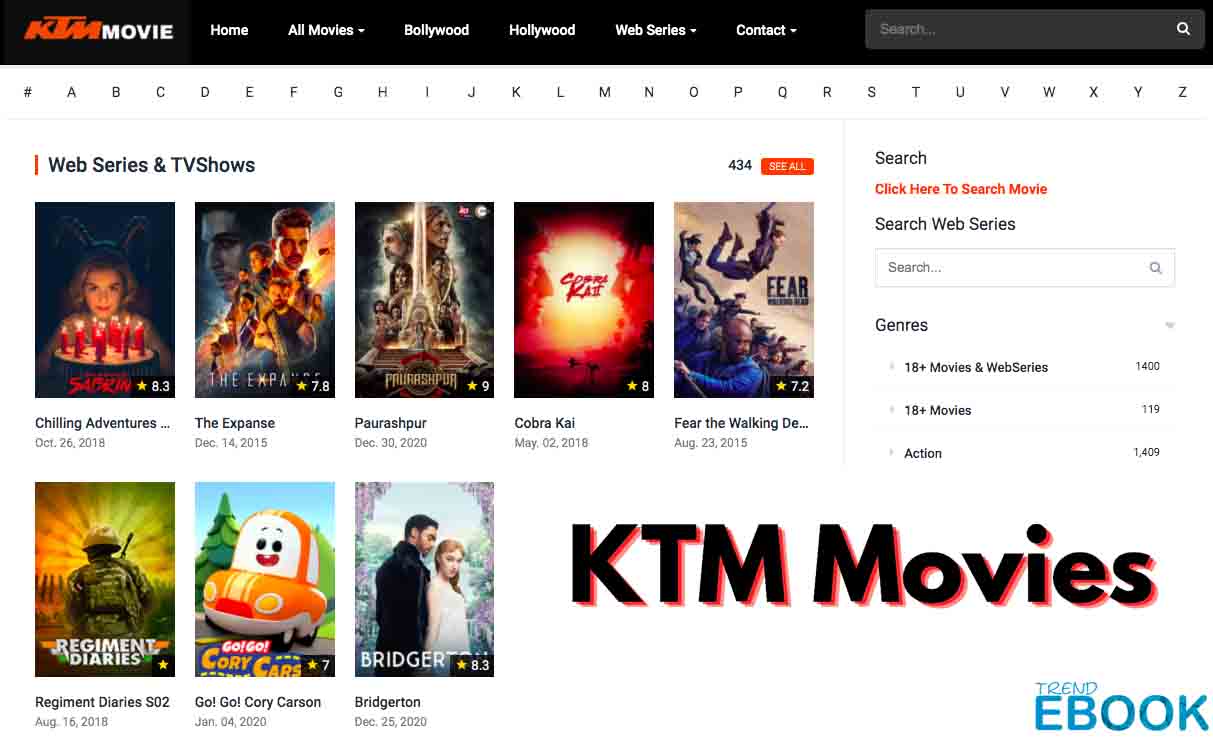Open Go! Go! Cory Carson poster
The height and width of the screenshot is (739, 1213).
[265, 579]
